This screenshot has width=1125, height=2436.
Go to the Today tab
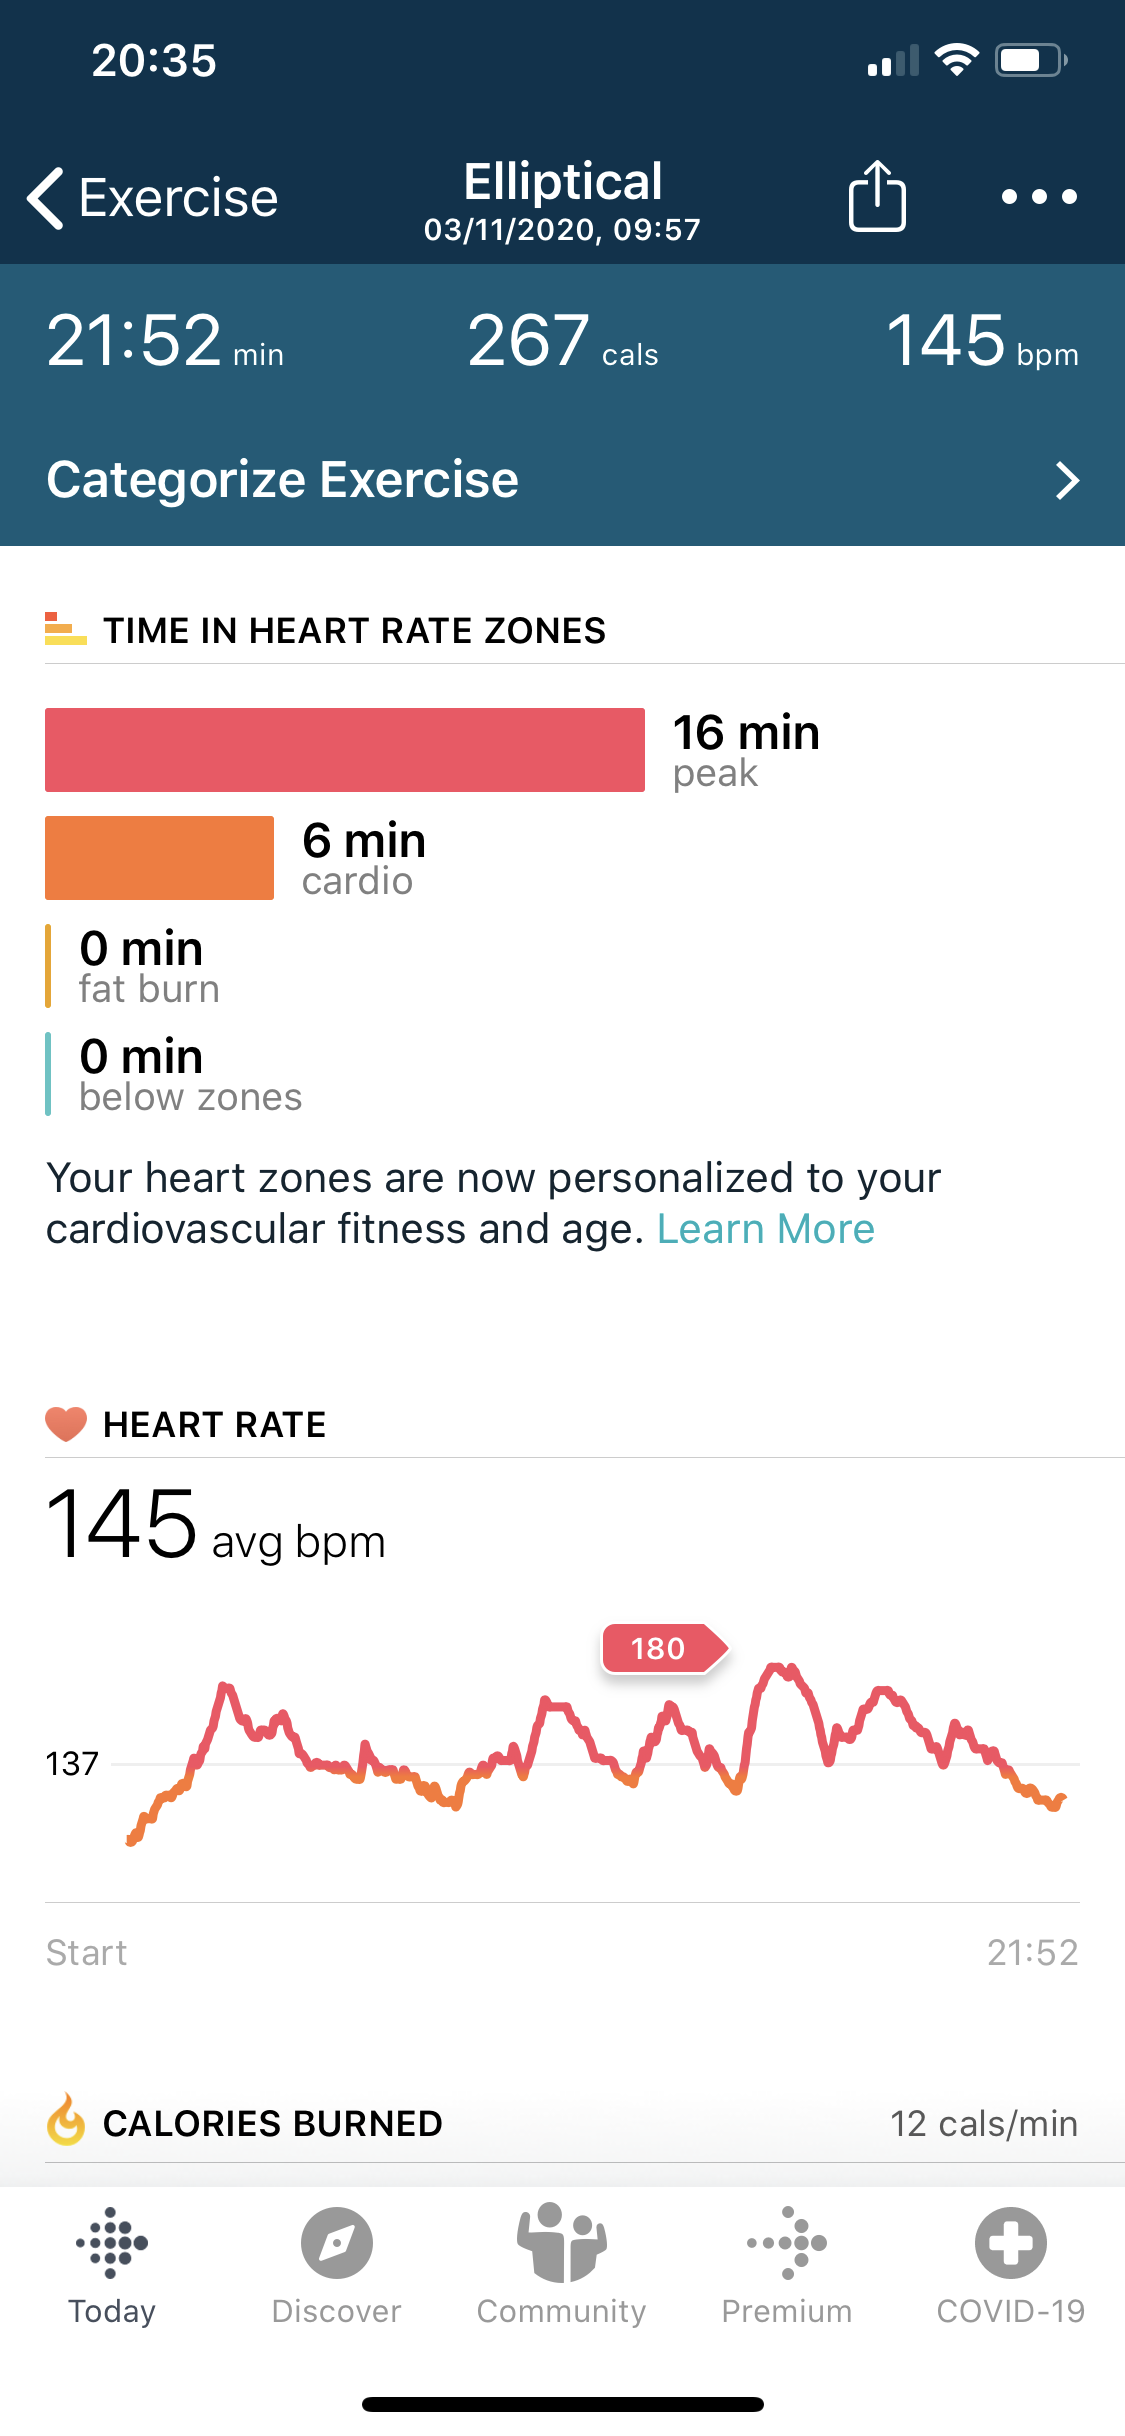point(112,2242)
